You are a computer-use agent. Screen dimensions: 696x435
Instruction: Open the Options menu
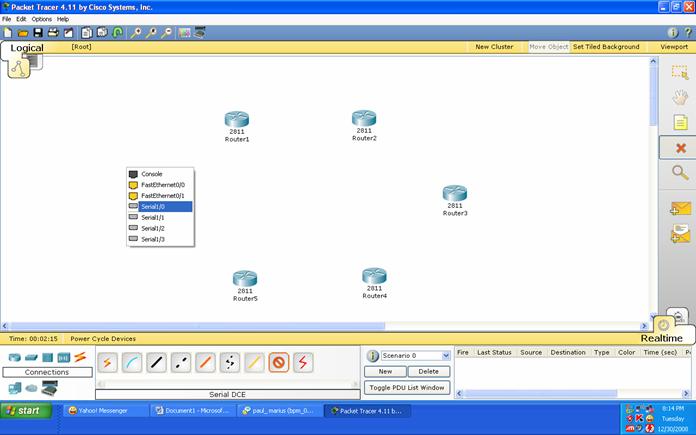[41, 19]
